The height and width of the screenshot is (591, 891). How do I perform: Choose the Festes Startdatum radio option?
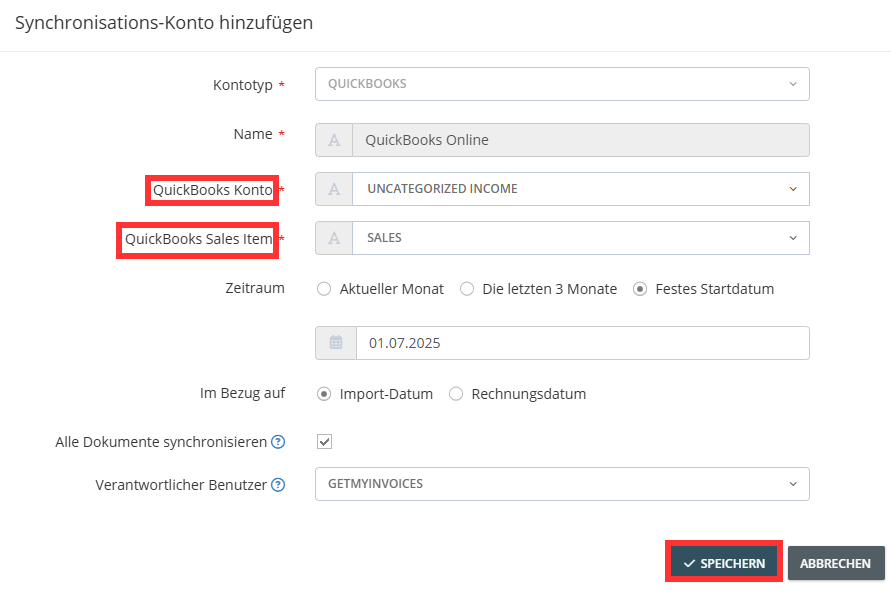[640, 289]
